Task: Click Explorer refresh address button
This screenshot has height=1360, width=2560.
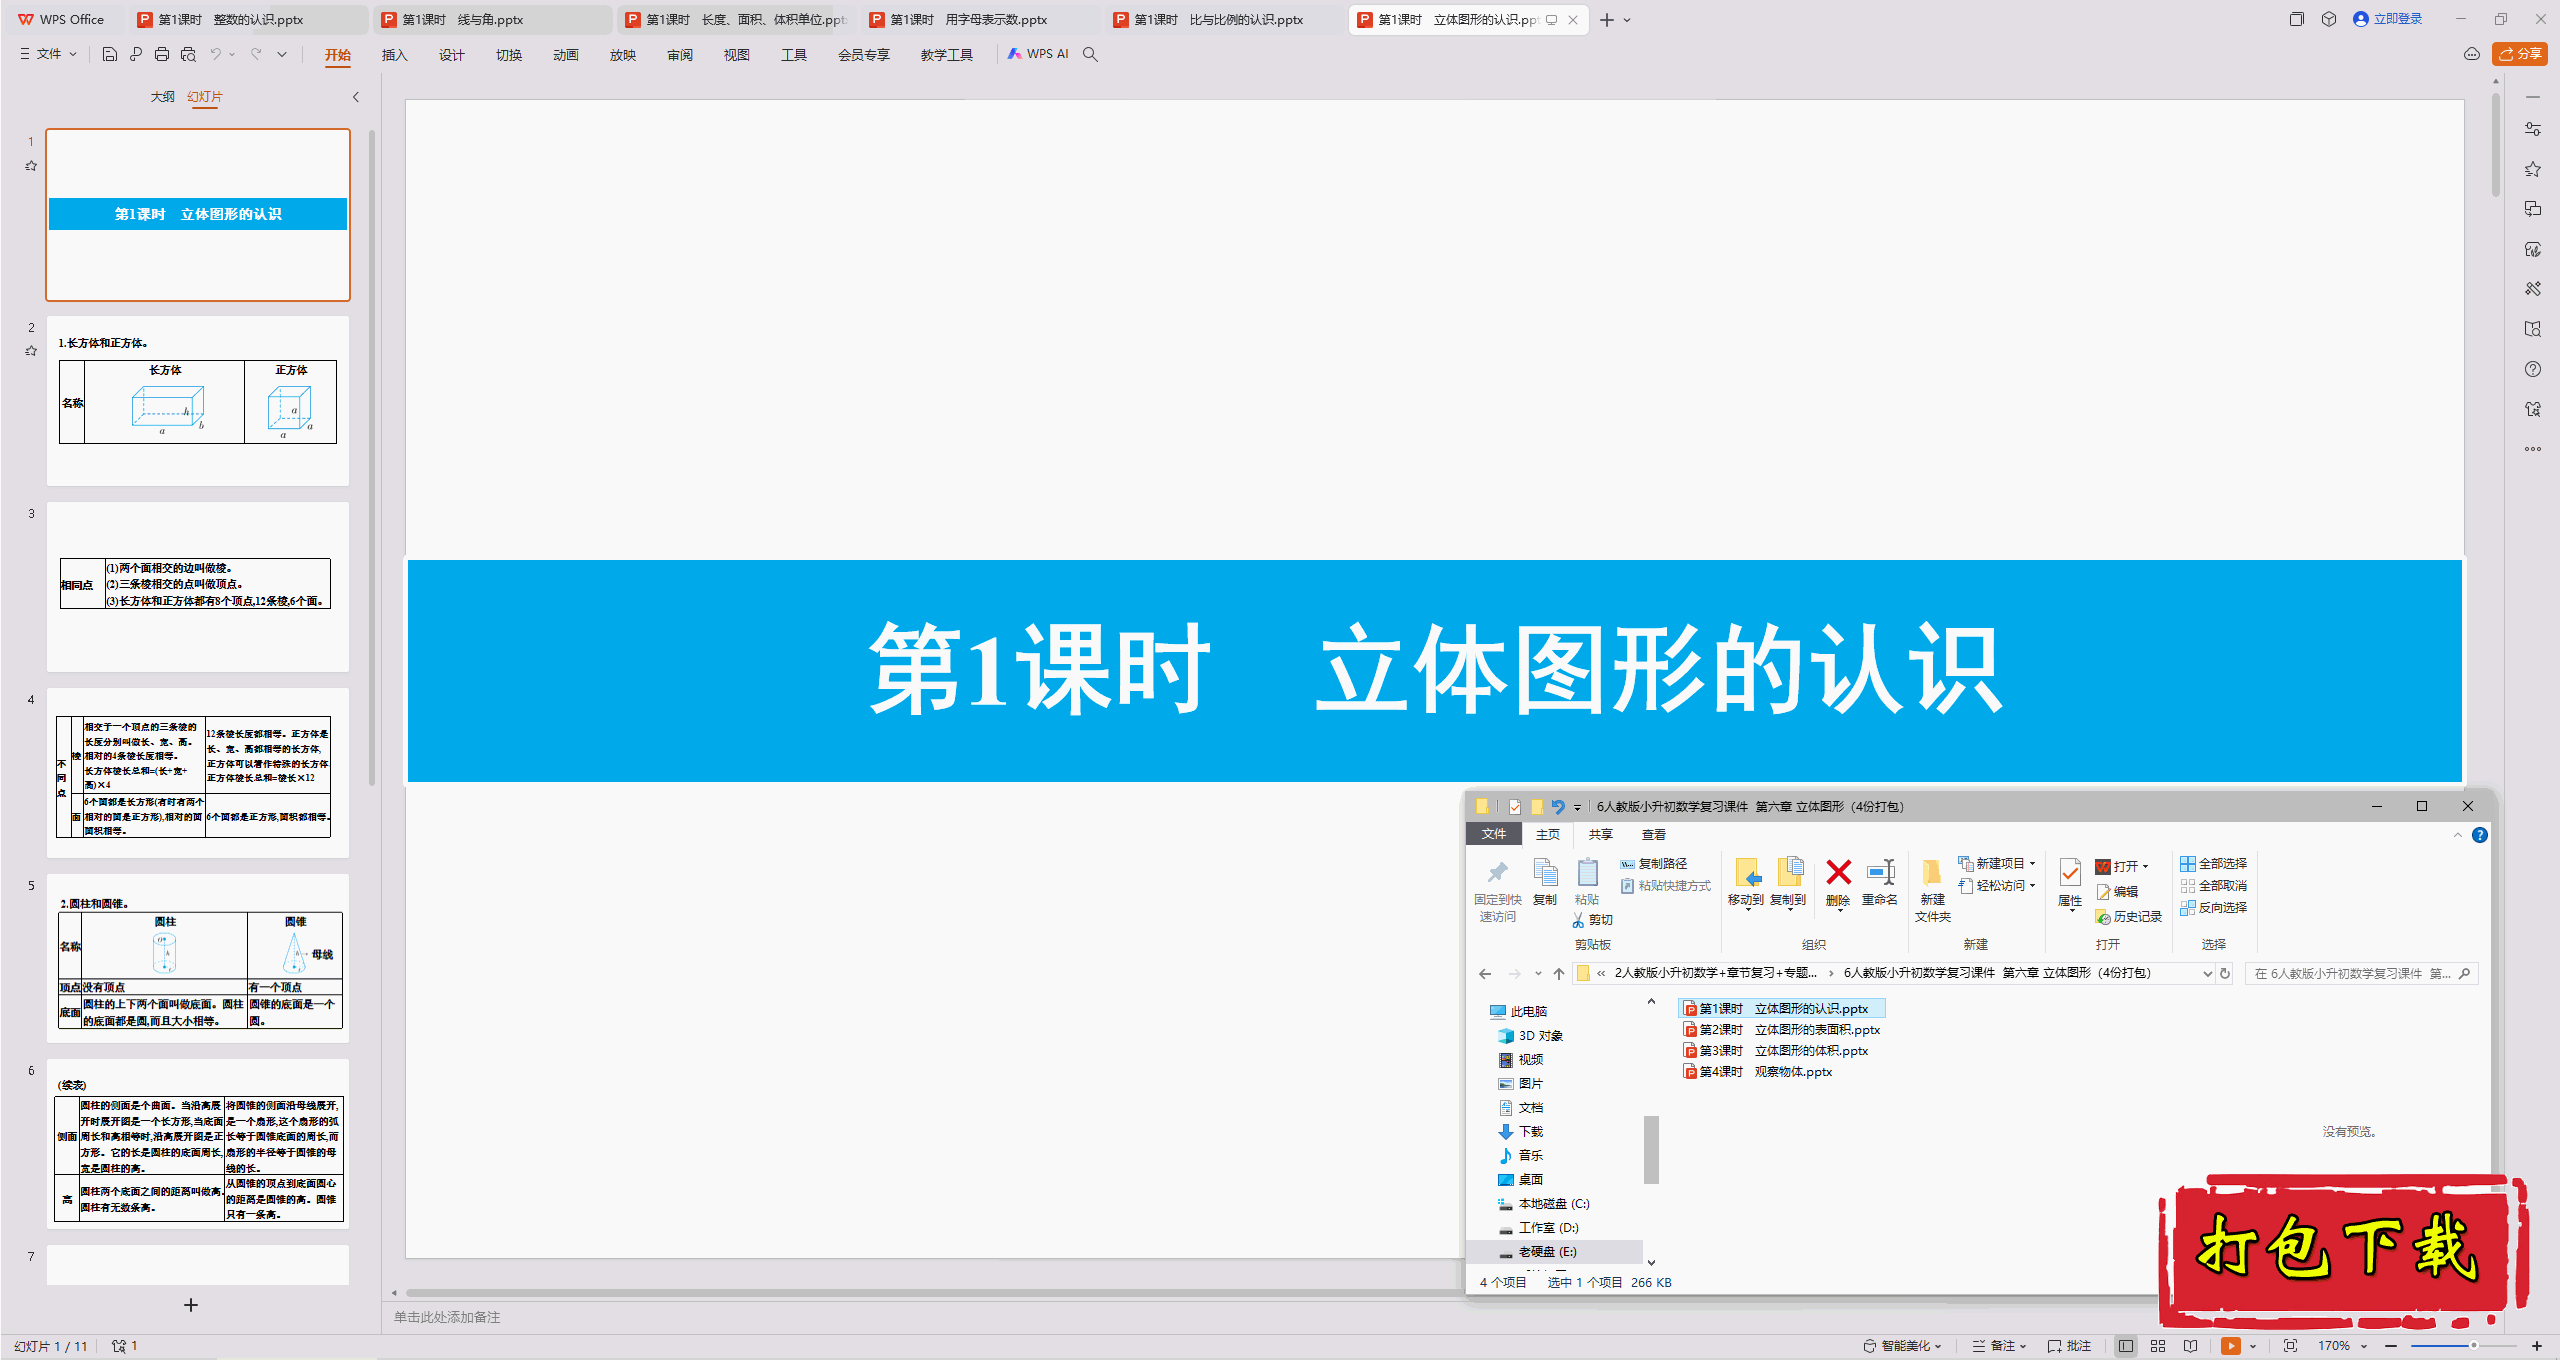Action: [2225, 973]
